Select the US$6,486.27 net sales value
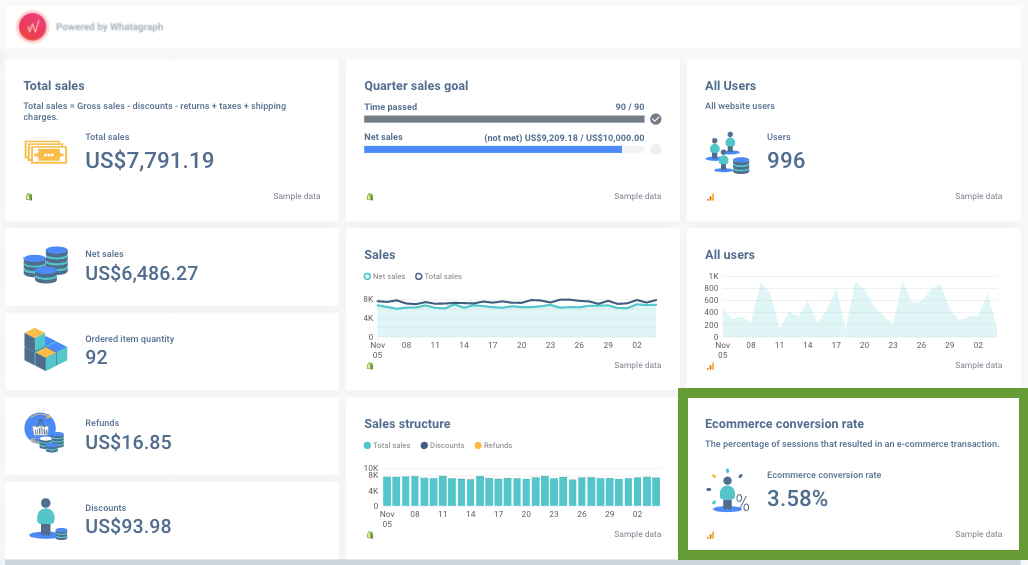Viewport: 1028px width, 565px height. (x=142, y=273)
